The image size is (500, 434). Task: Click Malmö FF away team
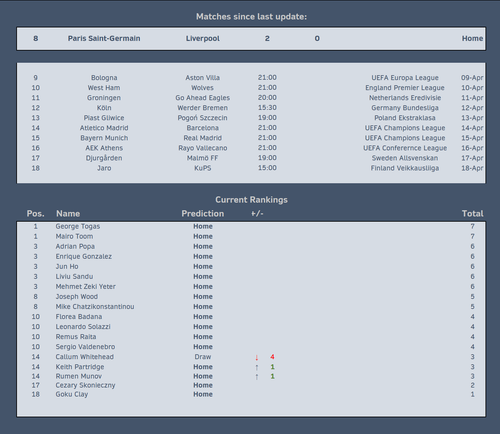coord(203,158)
